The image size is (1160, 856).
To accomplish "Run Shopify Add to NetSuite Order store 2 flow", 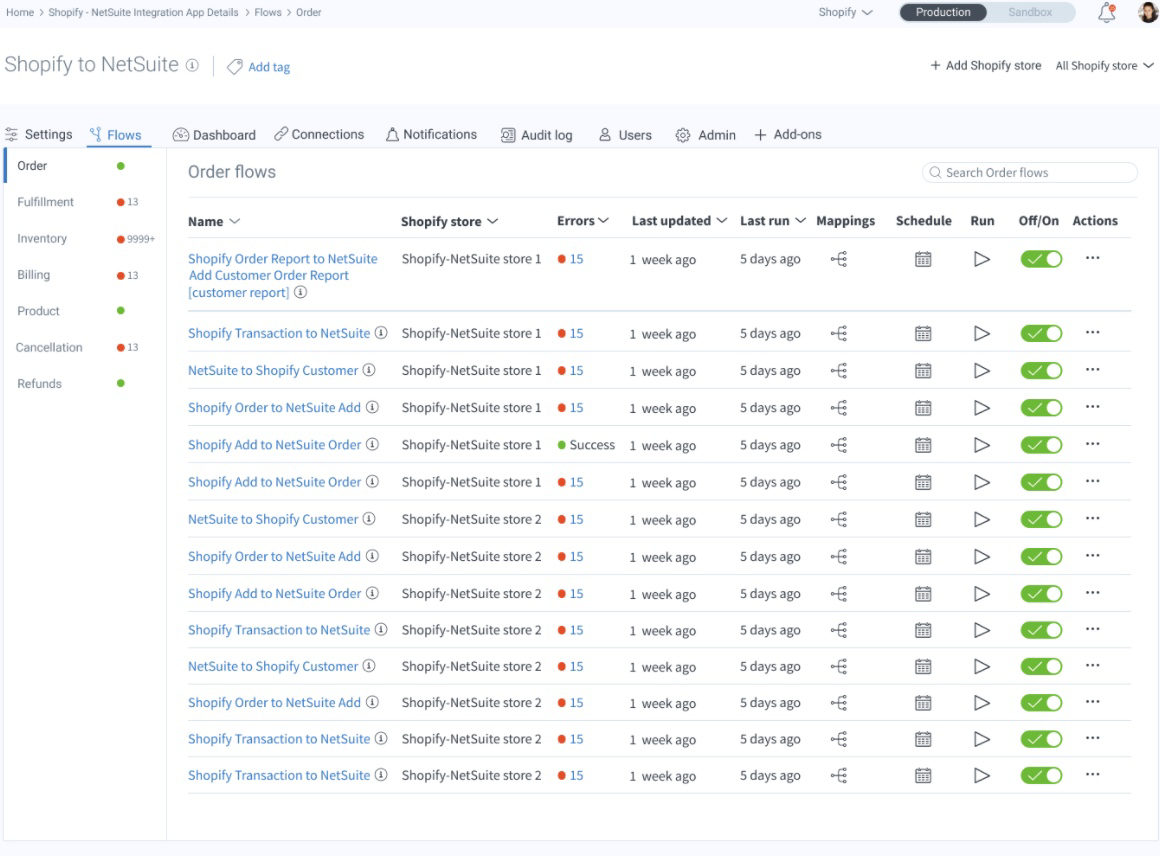I will [x=982, y=593].
